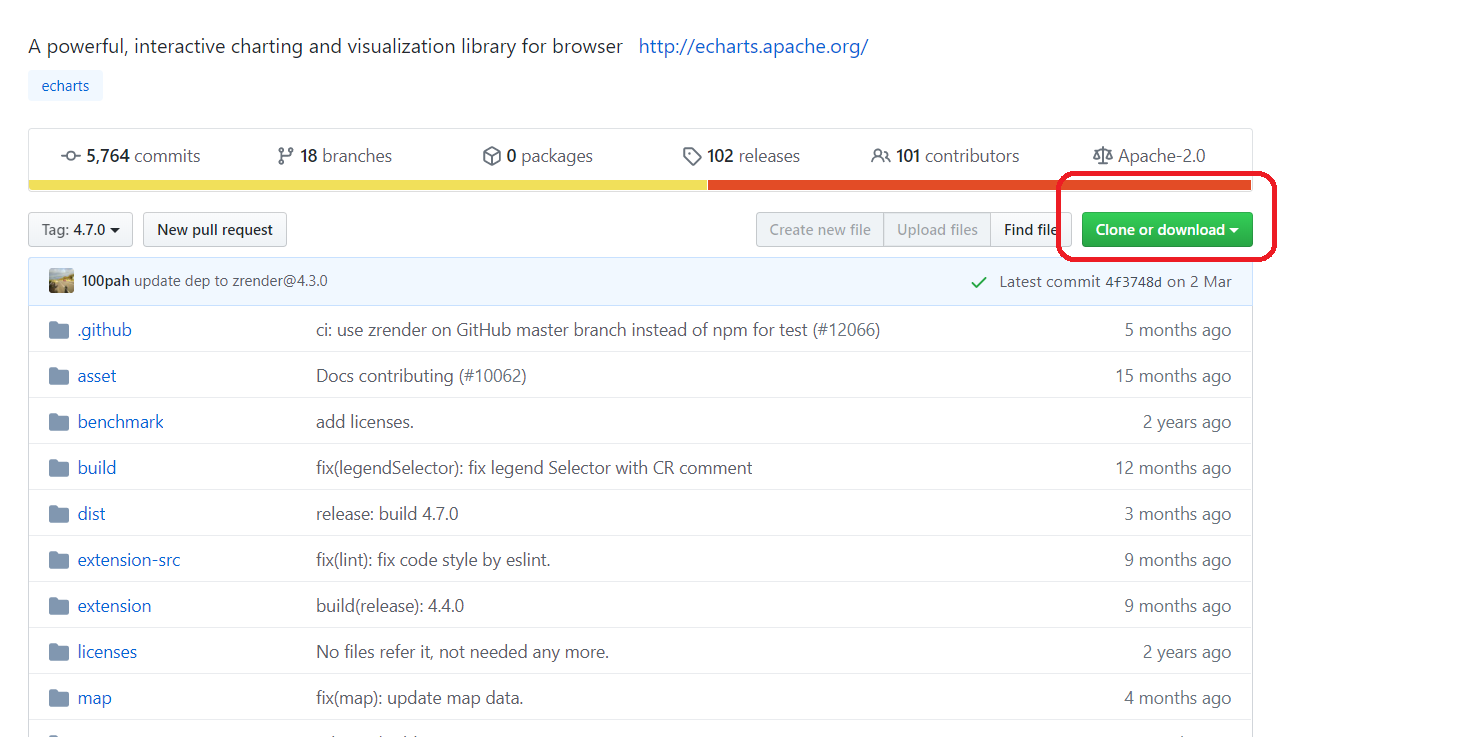Screen dimensions: 1466x737
Task: Click the map folder icon
Action: tap(59, 698)
